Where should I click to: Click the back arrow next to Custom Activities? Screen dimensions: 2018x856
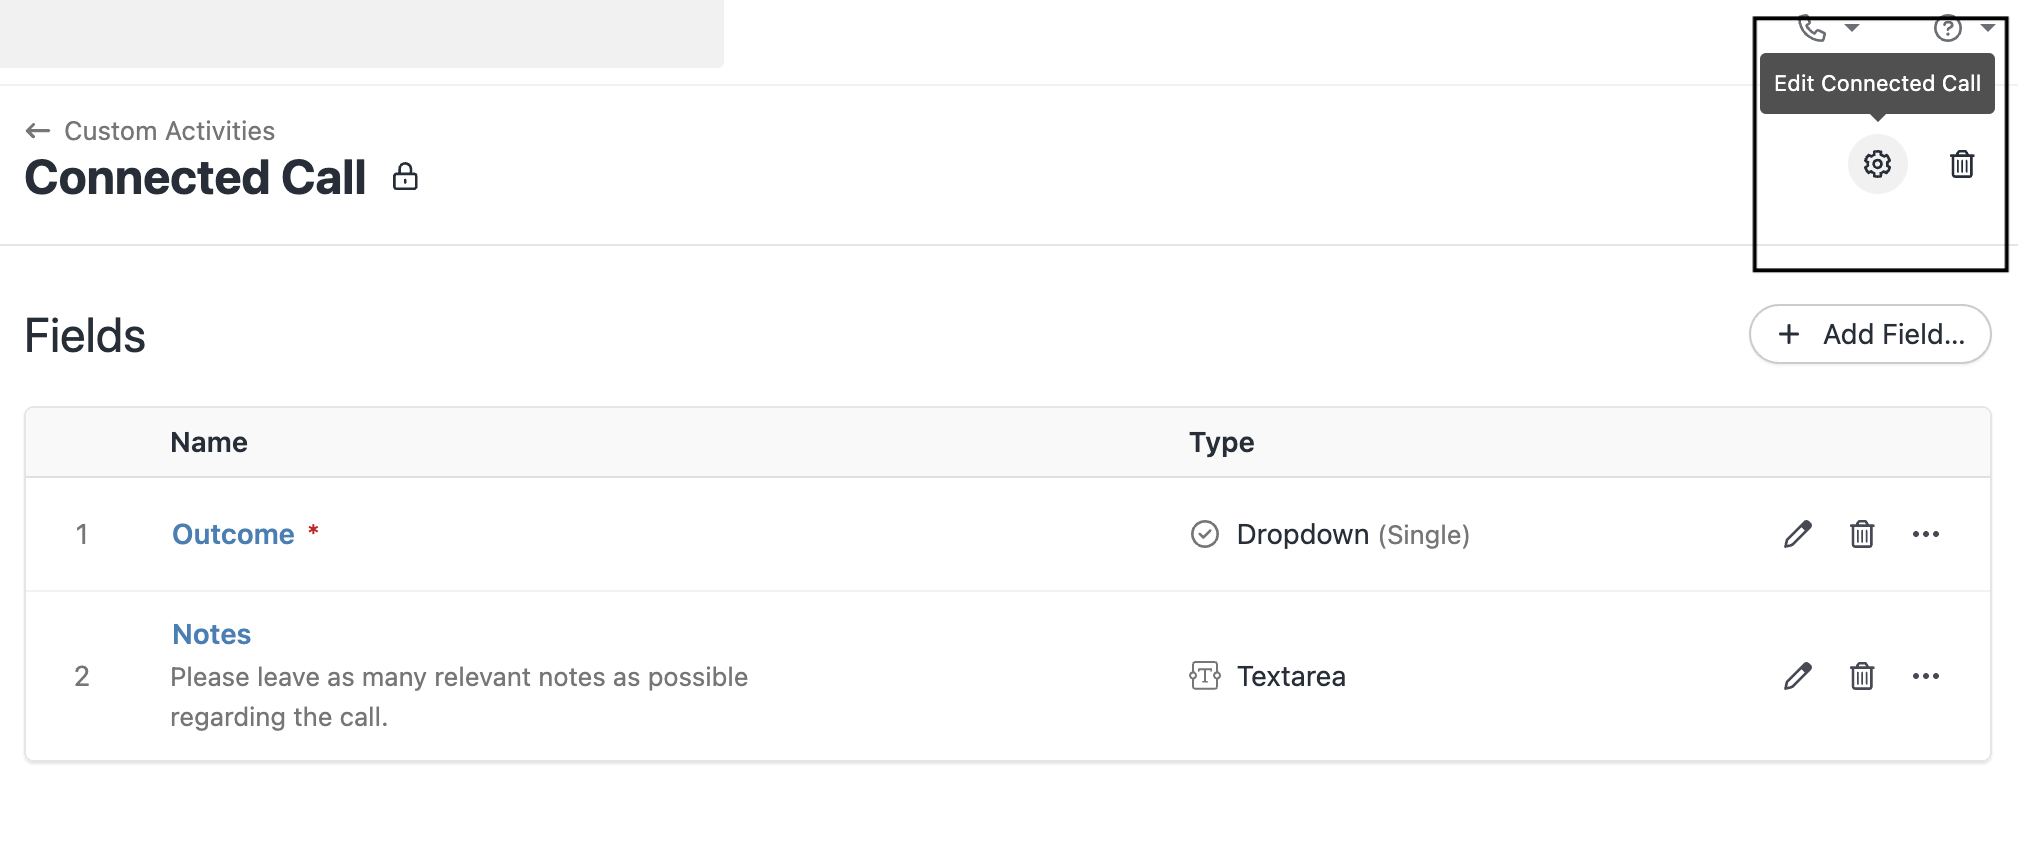37,130
